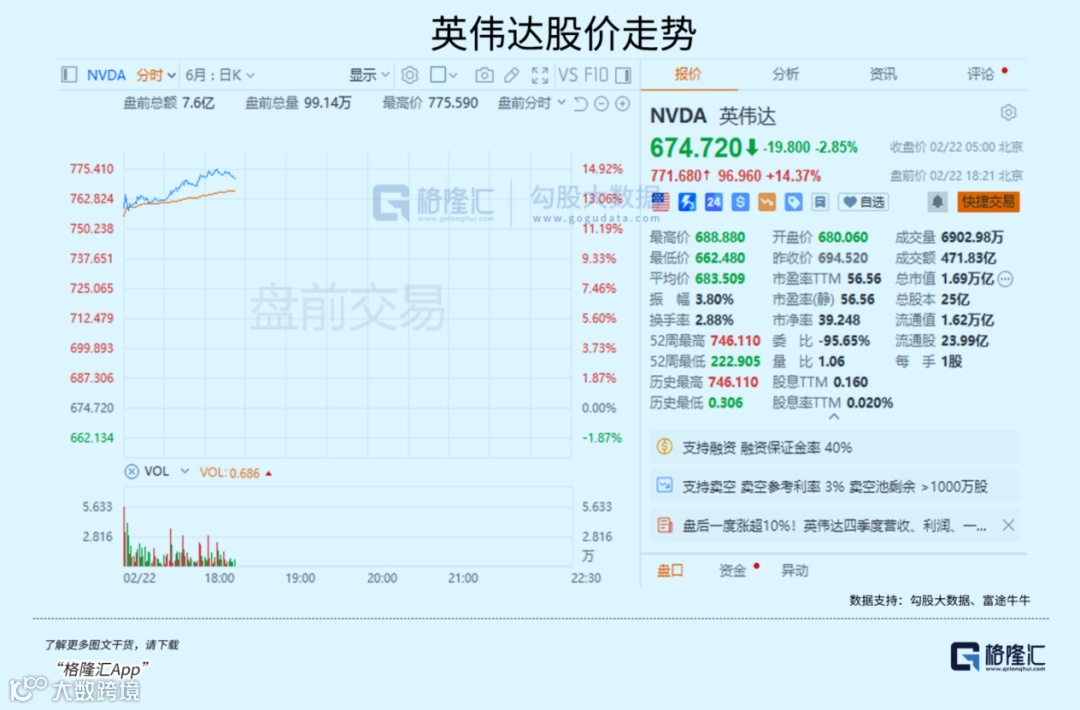This screenshot has height=710, width=1080.
Task: Open the 支持融资 margin info row
Action: click(834, 448)
